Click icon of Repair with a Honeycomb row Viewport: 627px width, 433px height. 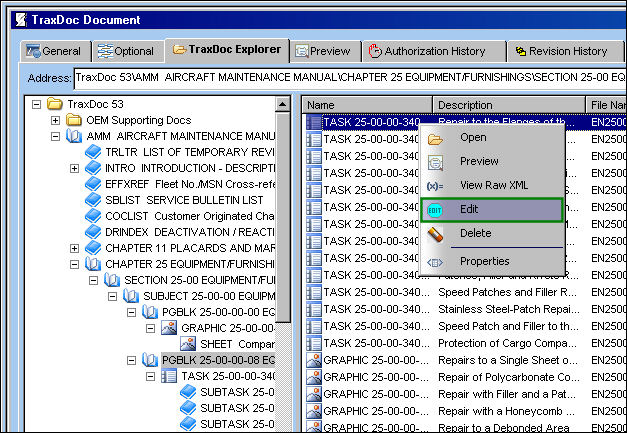point(314,411)
